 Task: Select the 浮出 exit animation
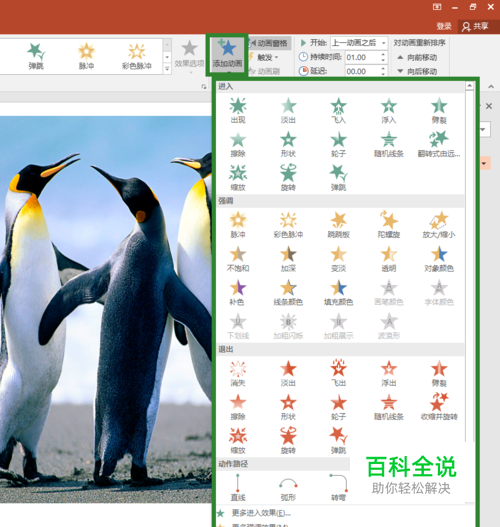tap(389, 374)
